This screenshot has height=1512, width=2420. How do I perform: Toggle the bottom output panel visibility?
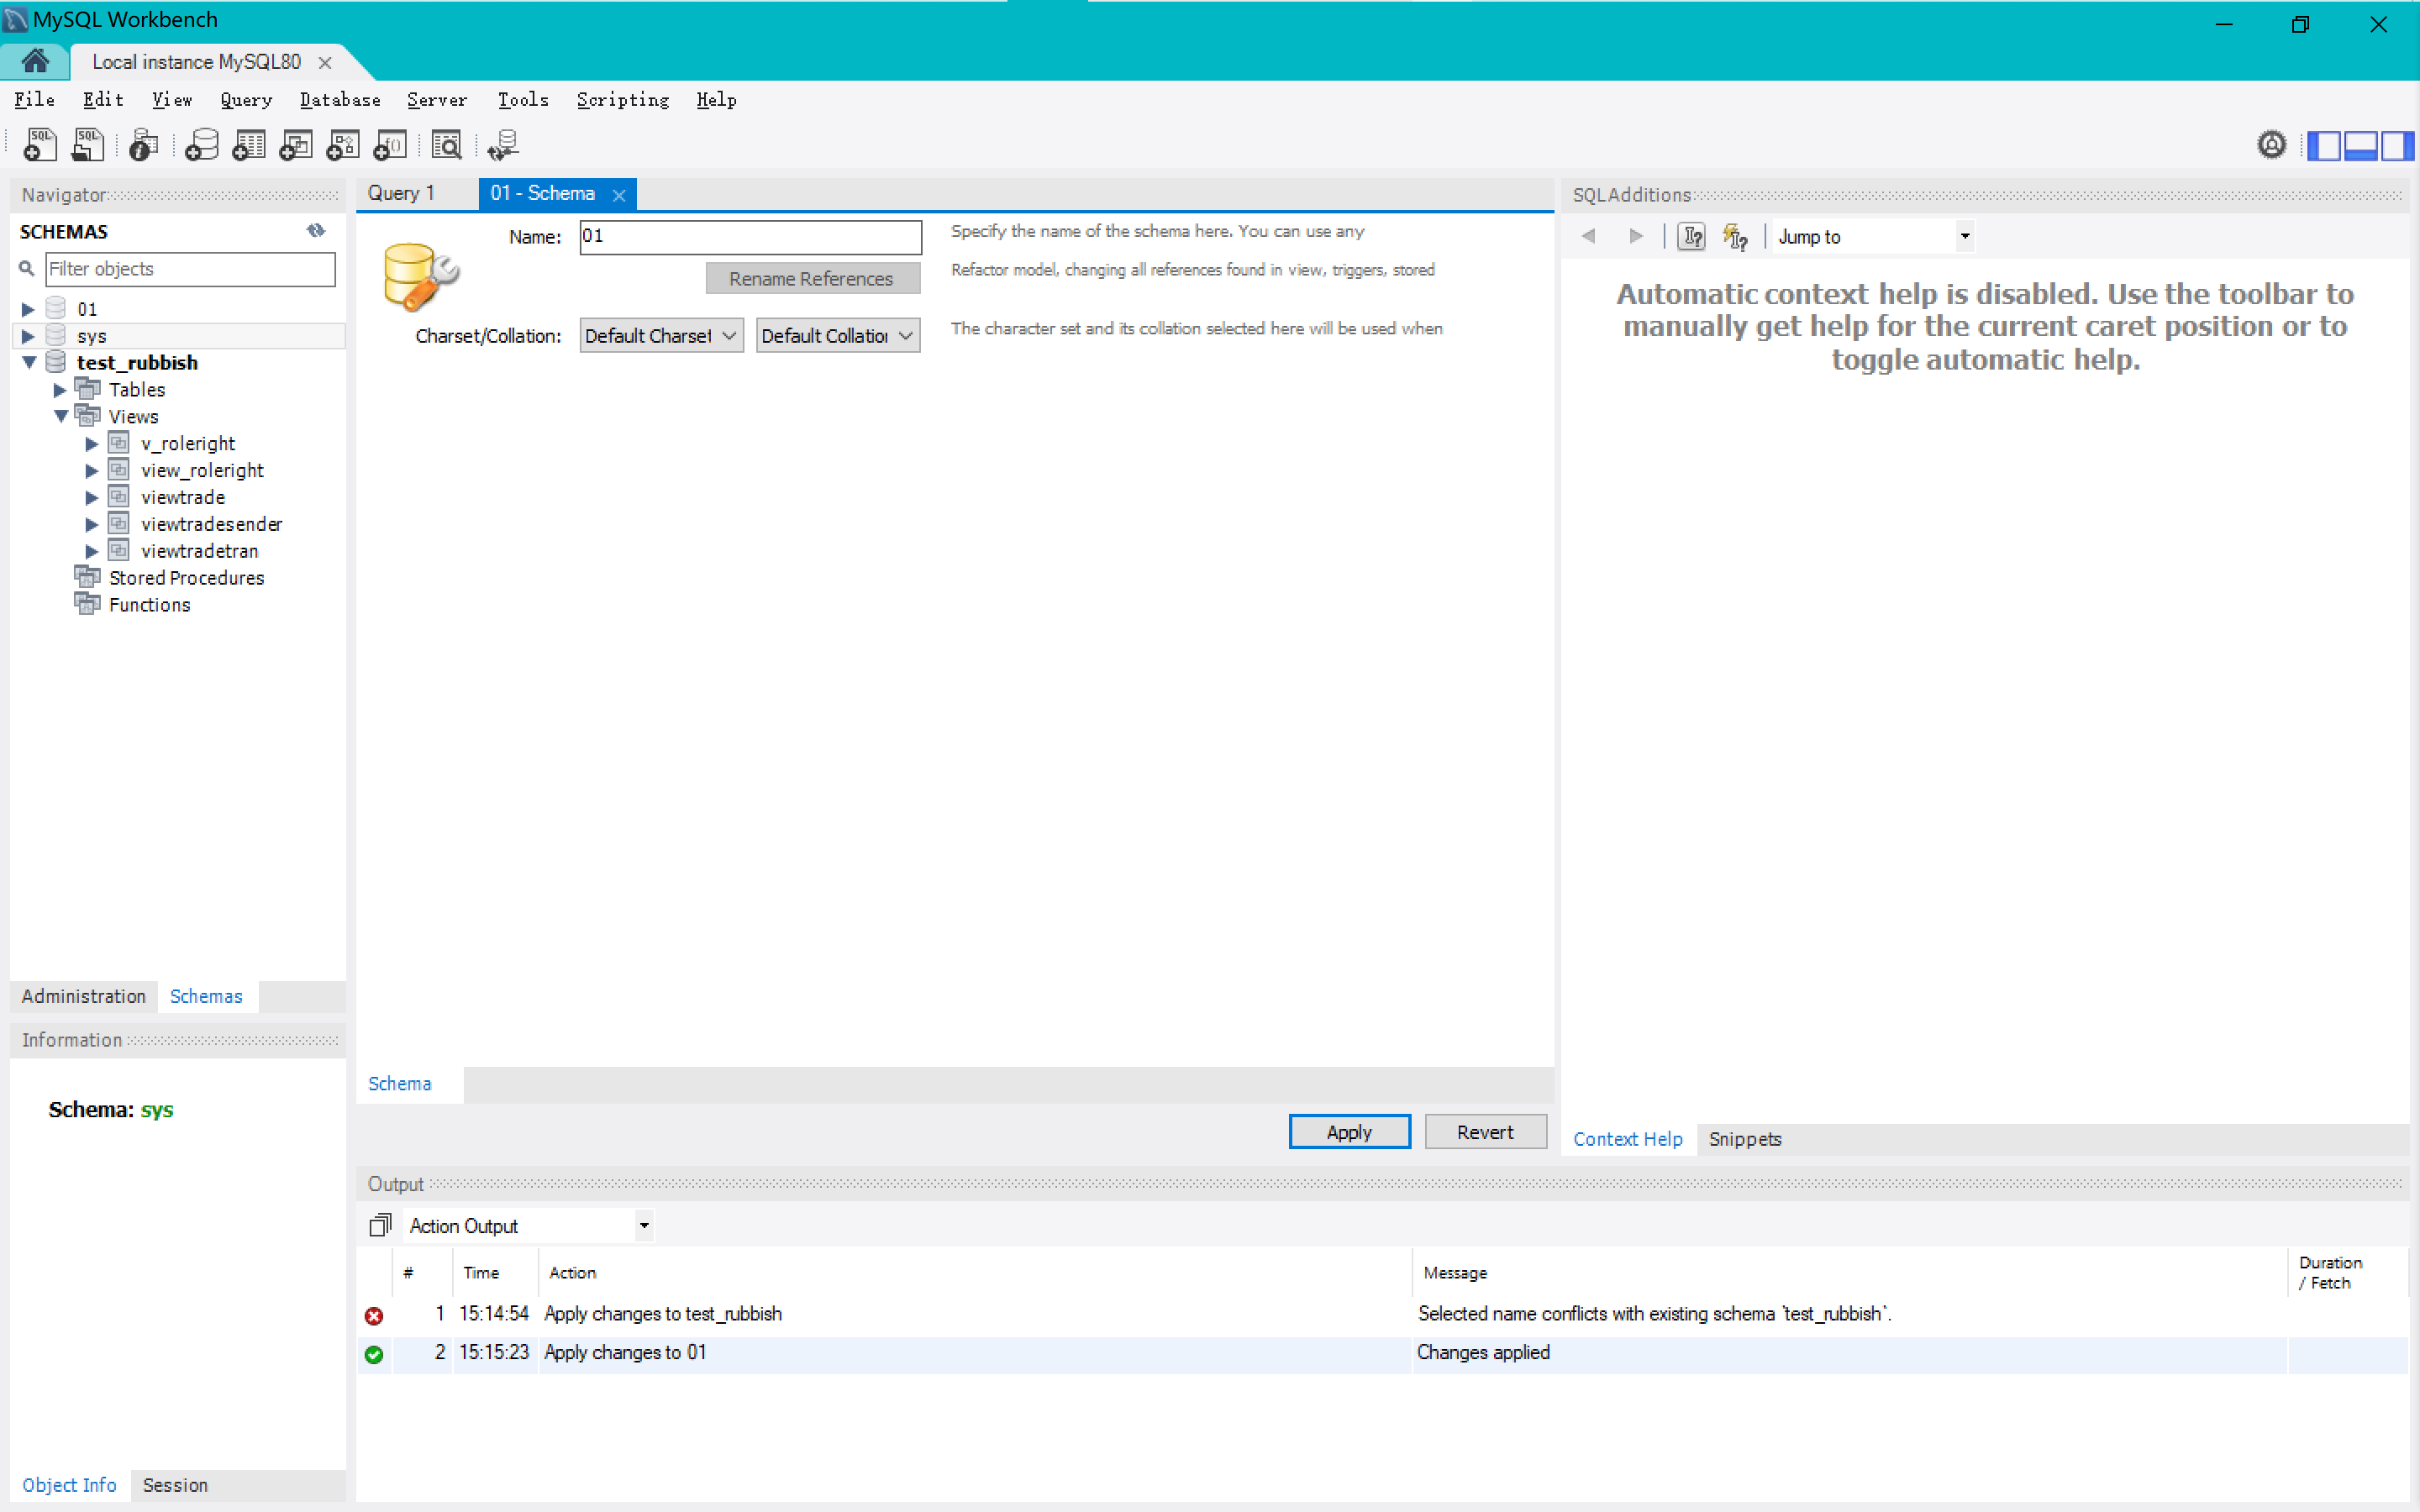(x=2360, y=146)
